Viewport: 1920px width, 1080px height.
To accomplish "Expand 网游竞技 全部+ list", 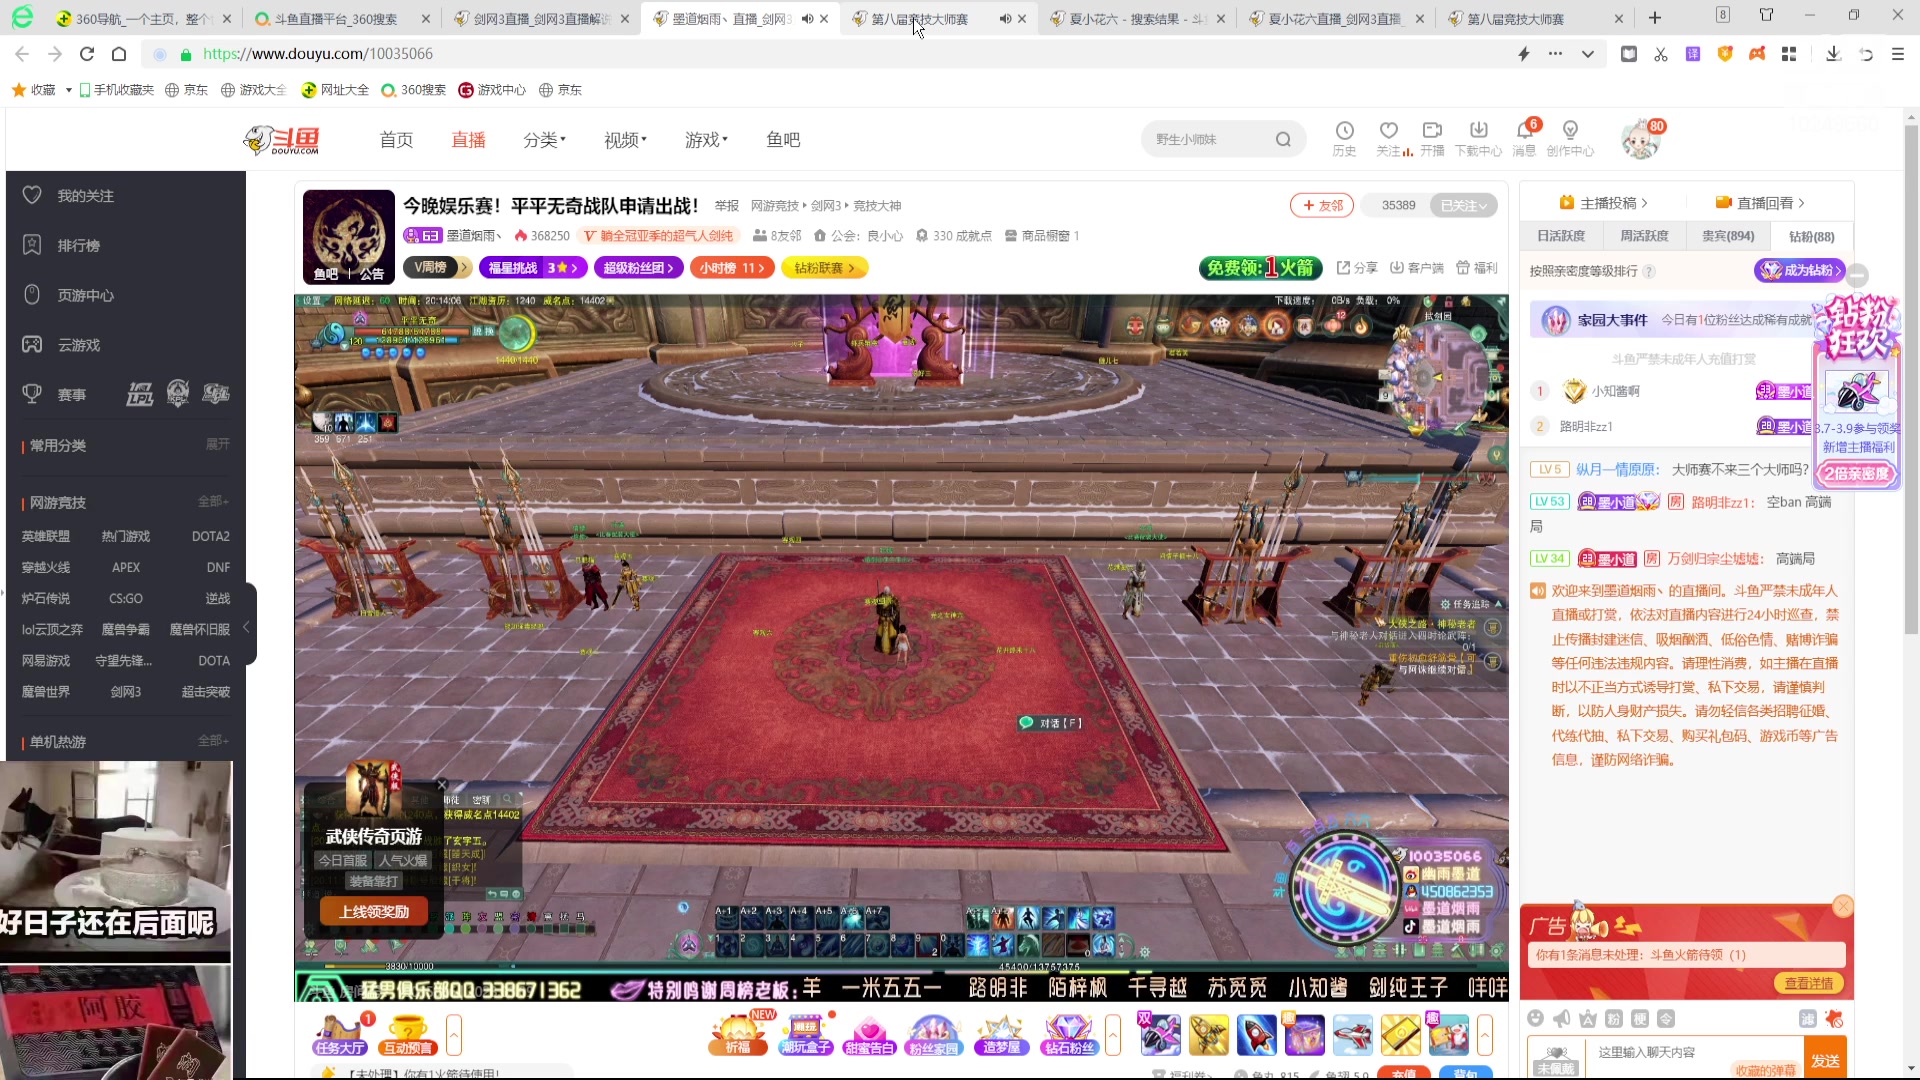I will pyautogui.click(x=213, y=502).
